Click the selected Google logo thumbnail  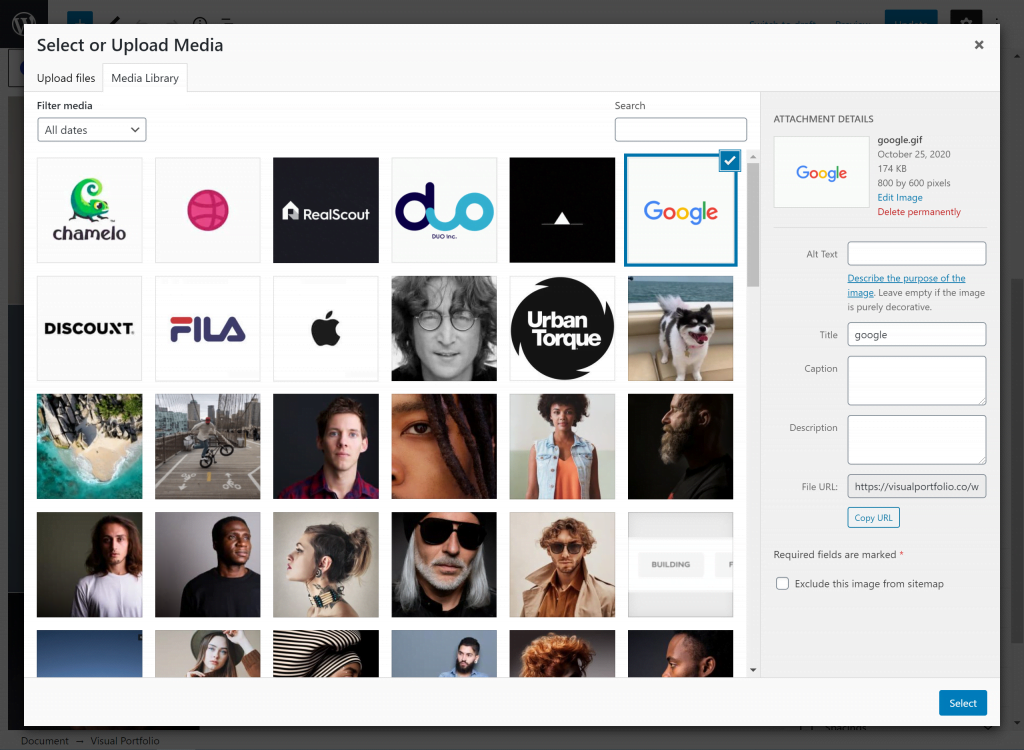[680, 210]
